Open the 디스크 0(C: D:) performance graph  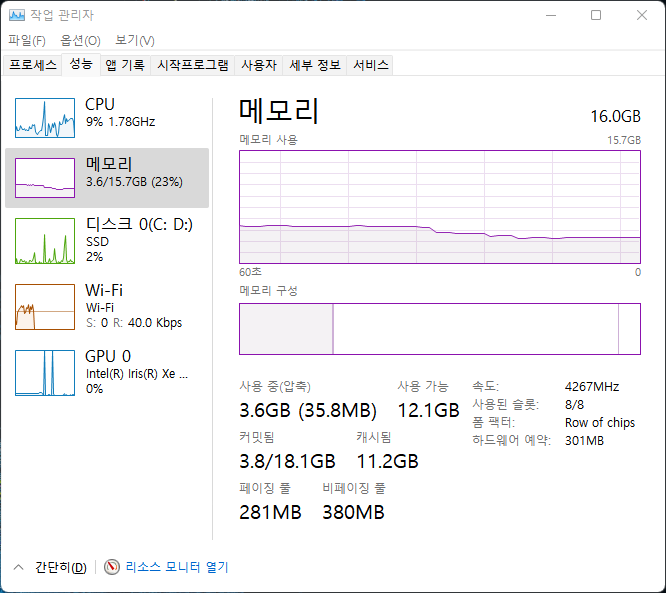(x=45, y=241)
